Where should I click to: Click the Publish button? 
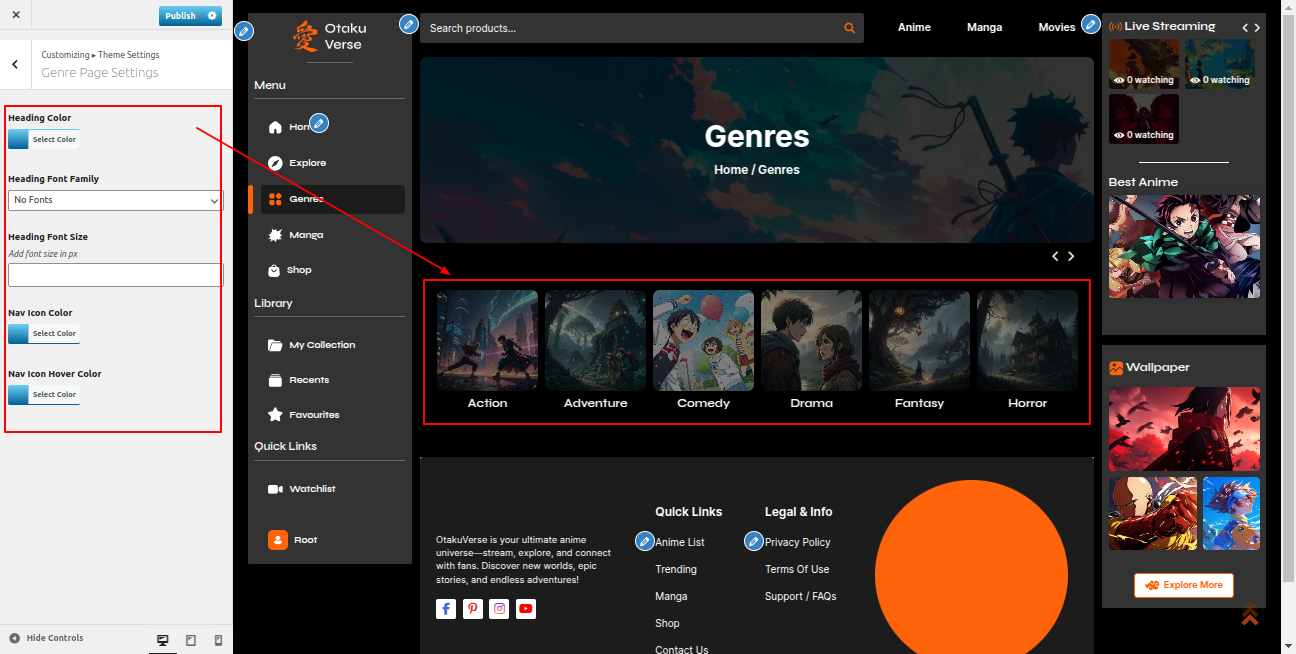tap(181, 16)
